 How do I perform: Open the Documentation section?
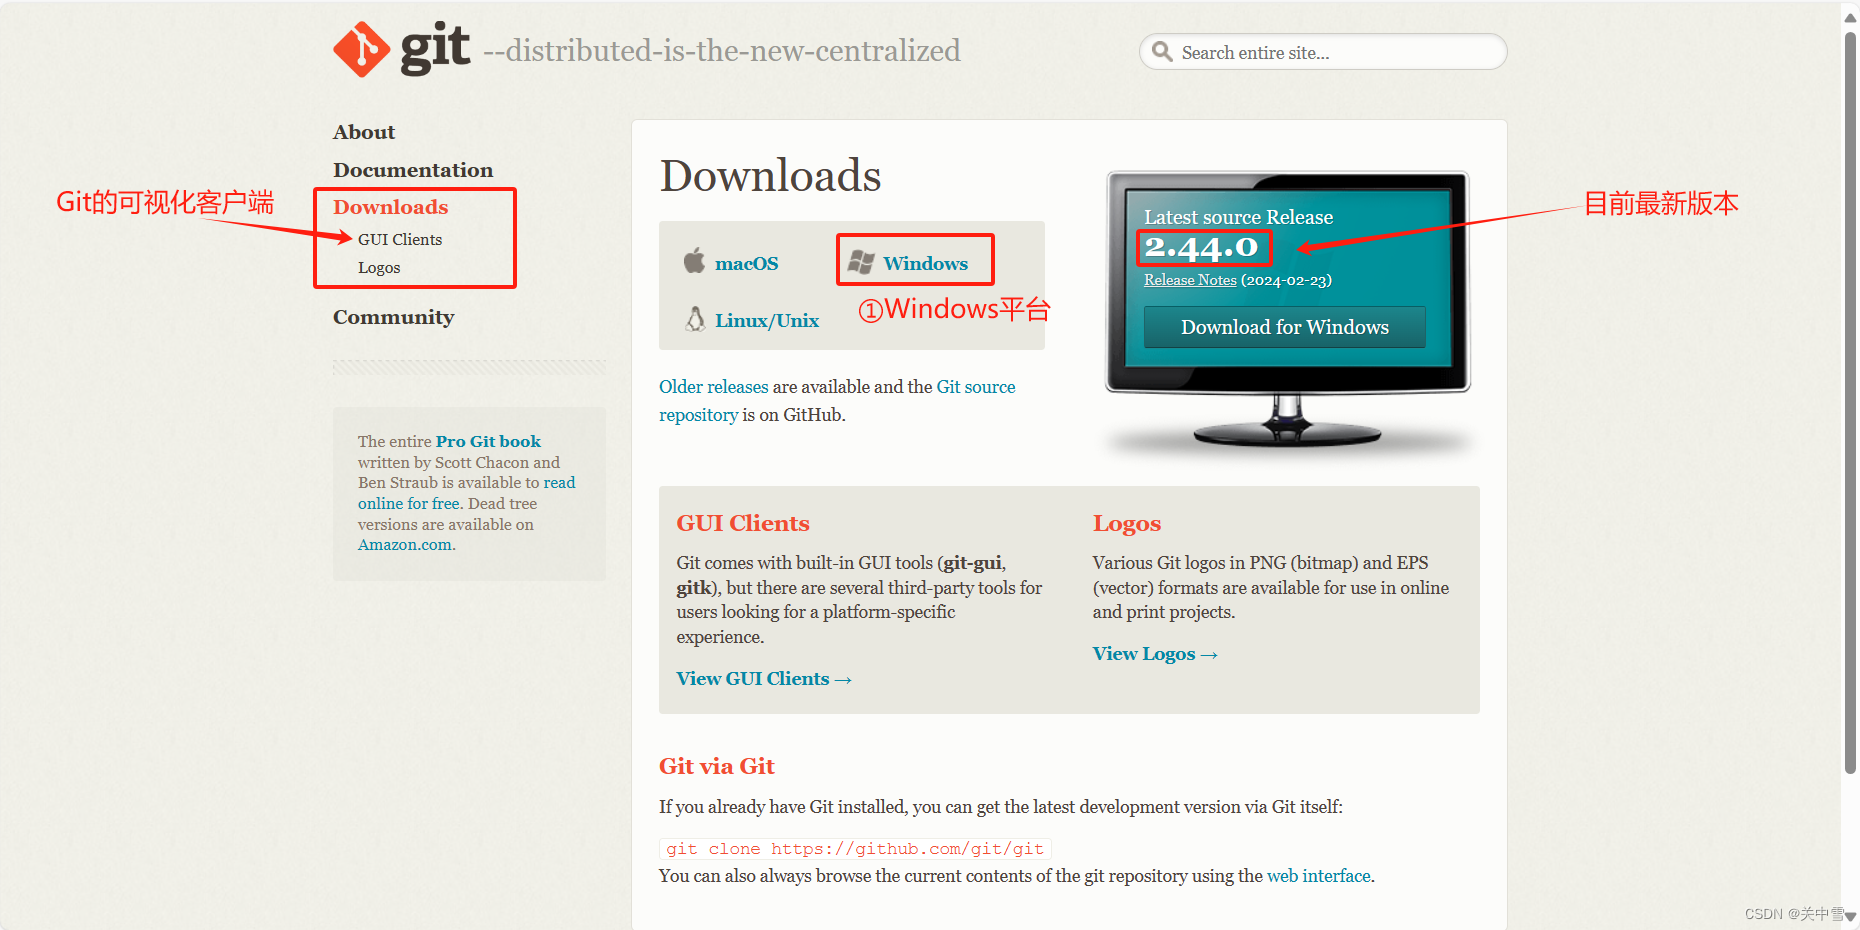413,170
